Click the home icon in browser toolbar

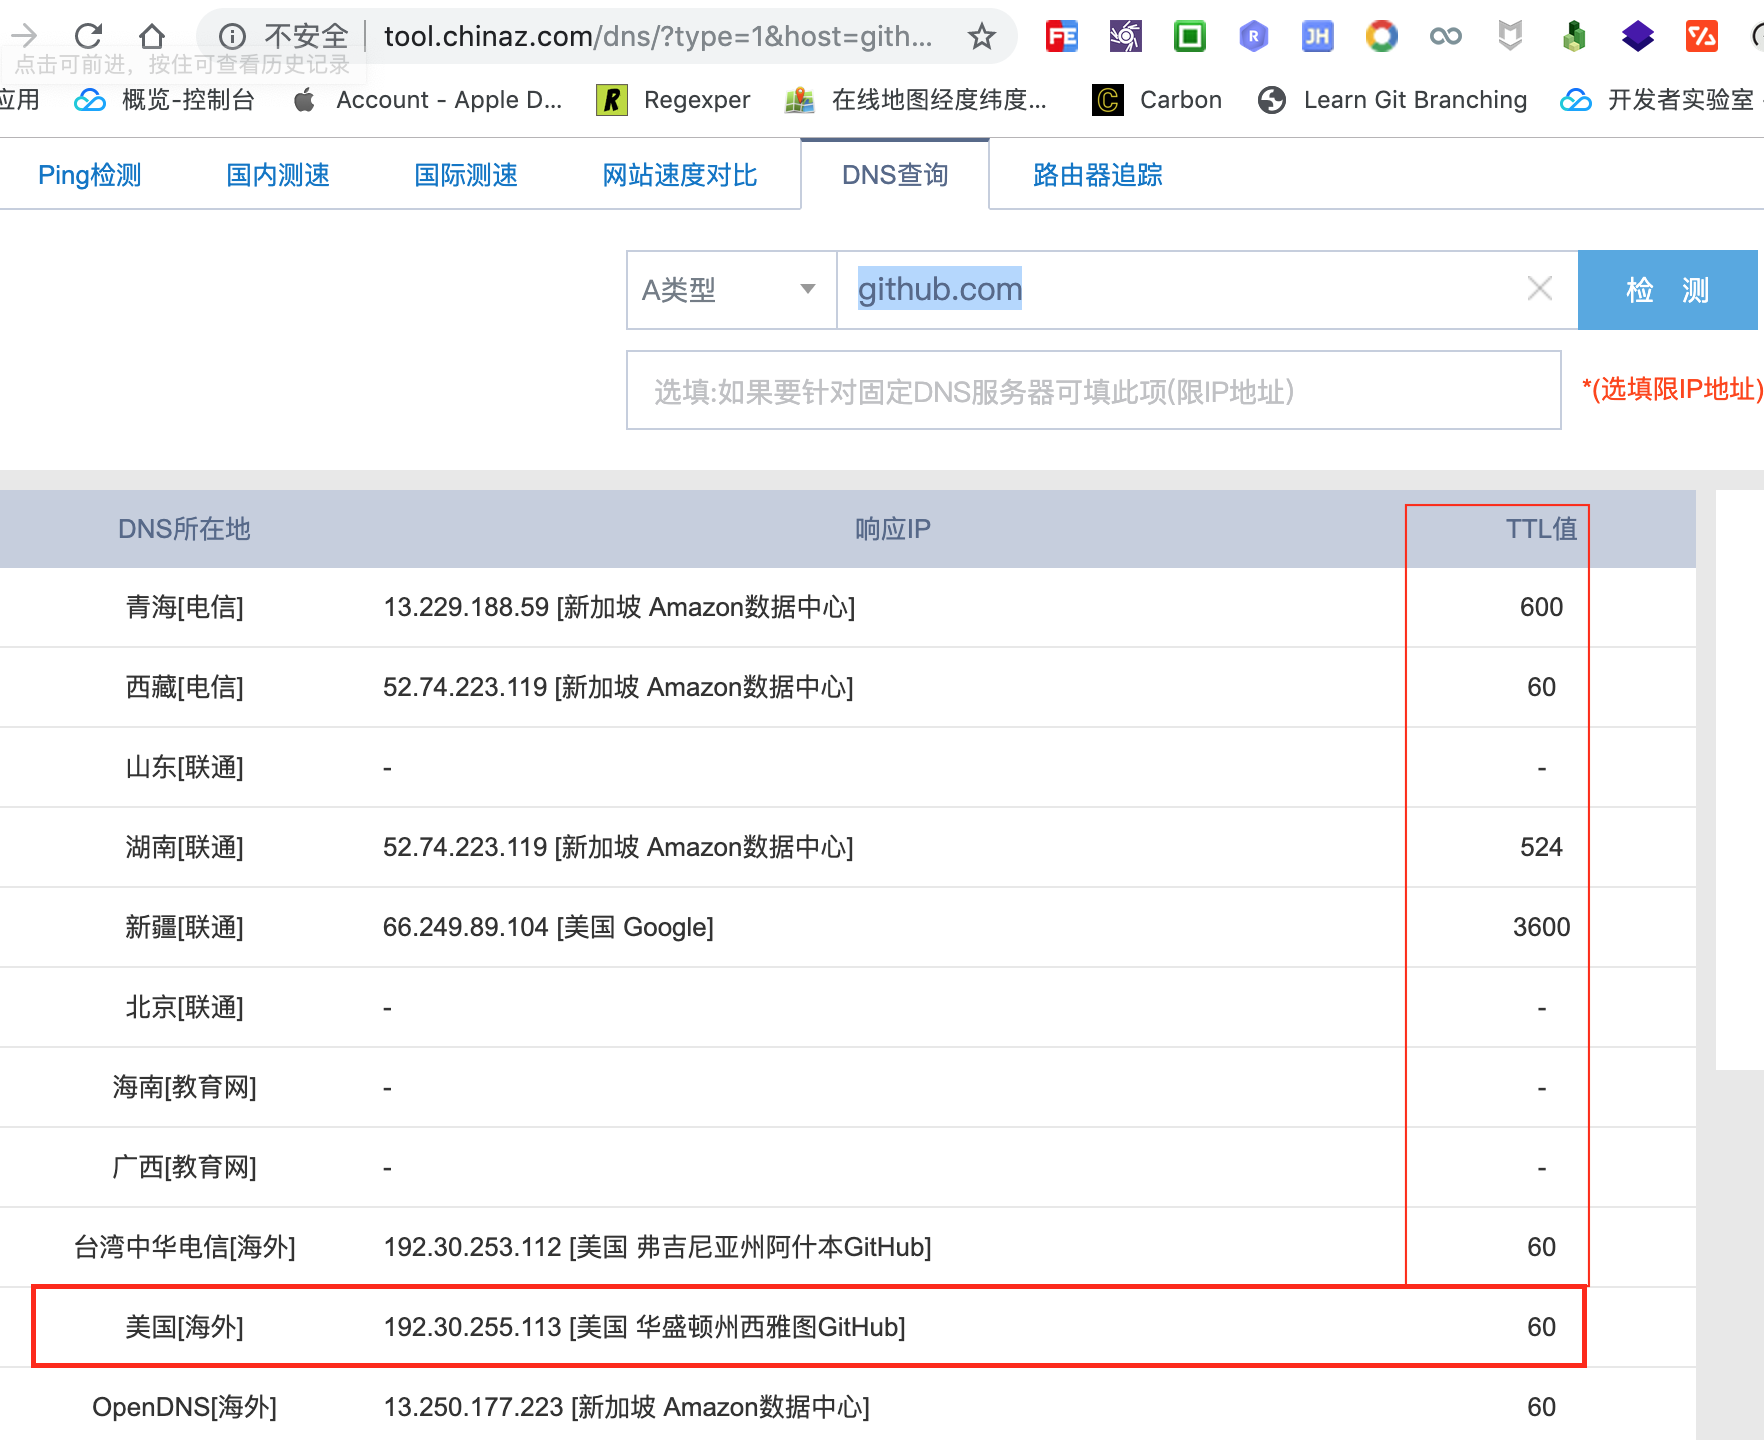(x=152, y=37)
